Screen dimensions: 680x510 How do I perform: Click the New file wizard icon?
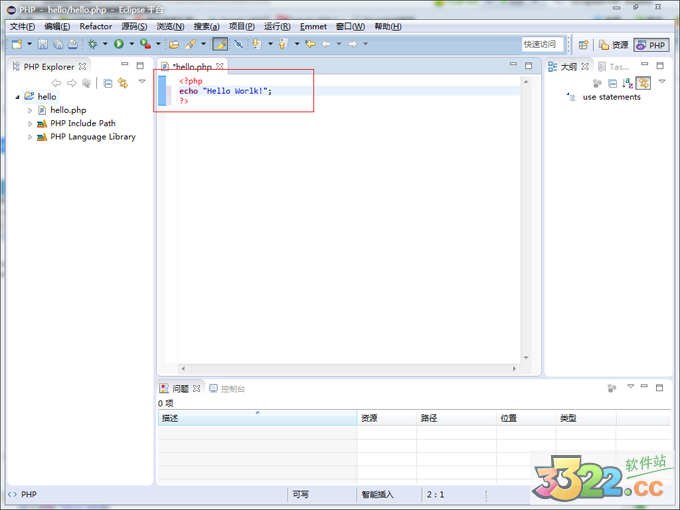click(17, 44)
